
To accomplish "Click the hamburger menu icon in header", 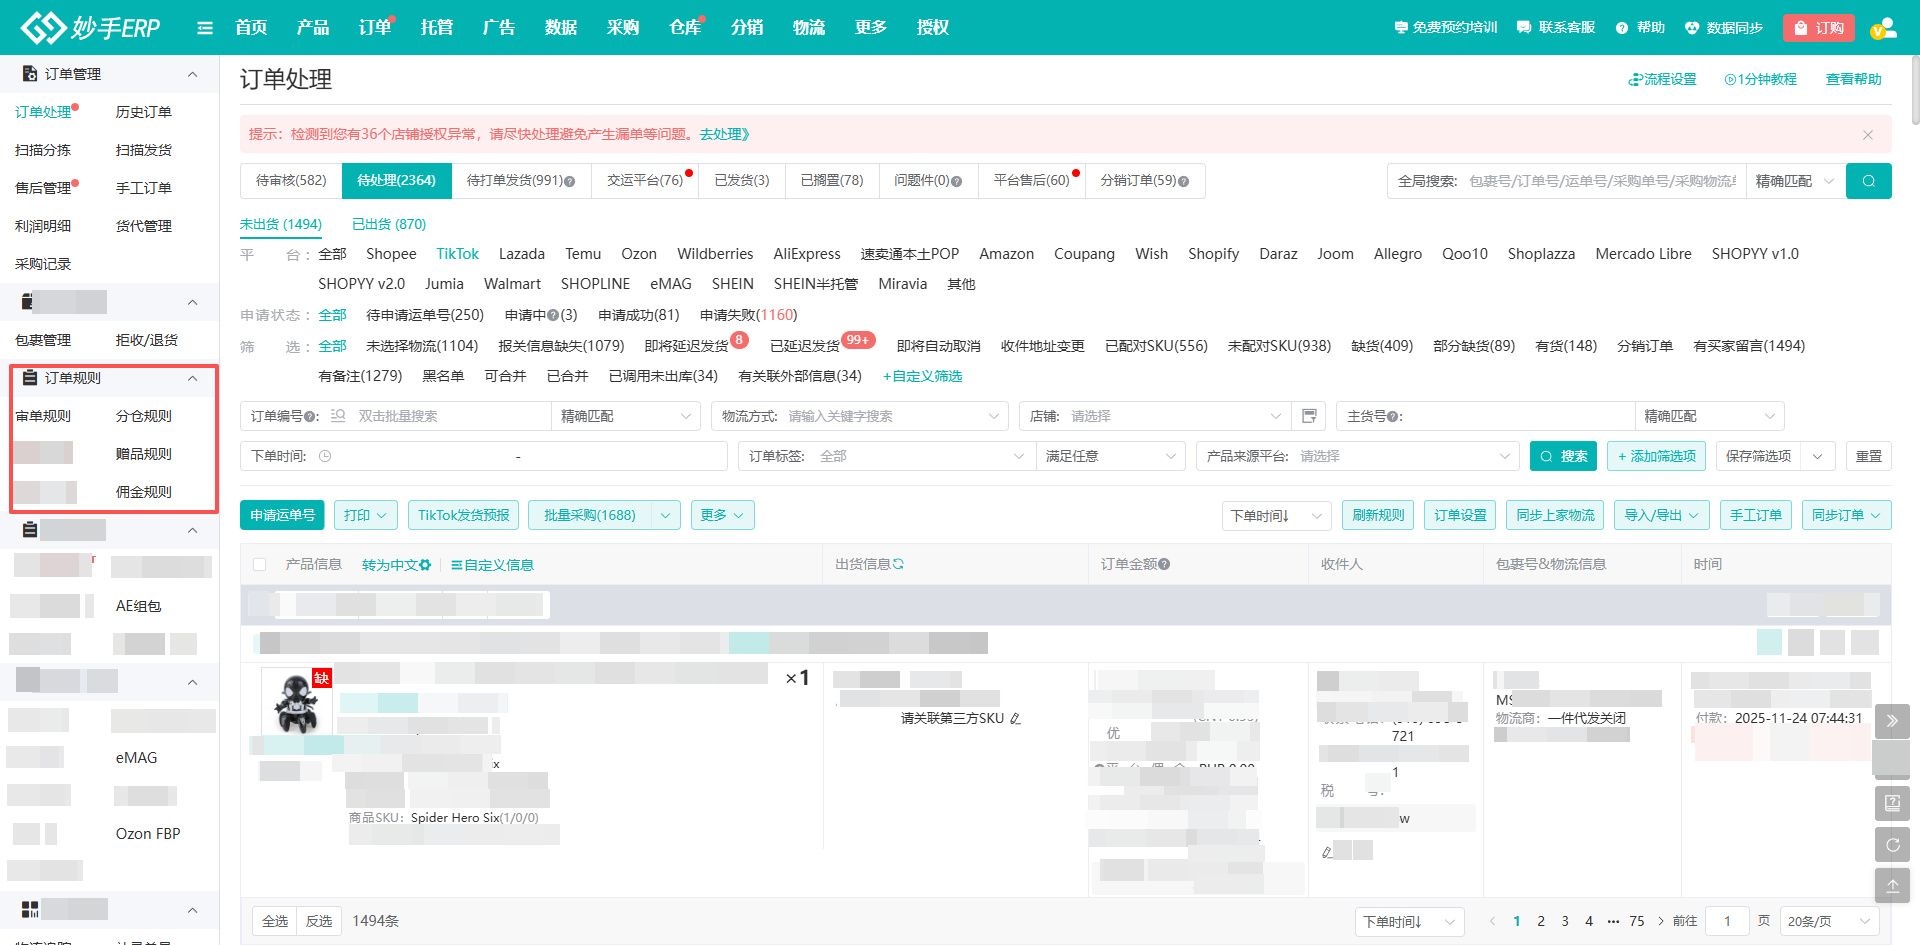I will (x=205, y=28).
